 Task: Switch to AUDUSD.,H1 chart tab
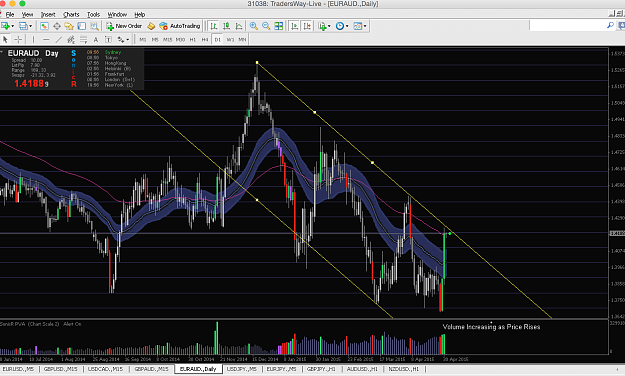[362, 369]
